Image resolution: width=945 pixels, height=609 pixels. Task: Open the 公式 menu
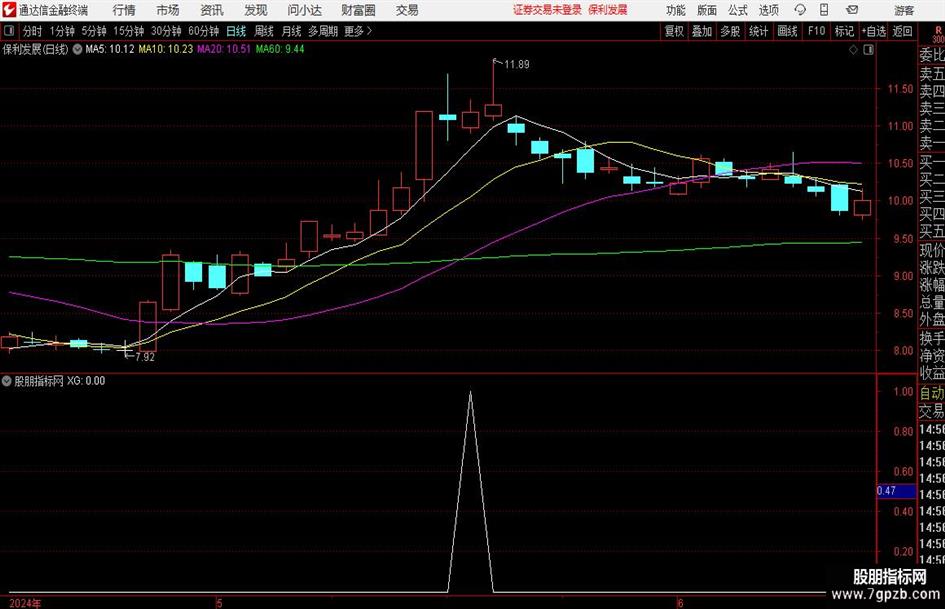738,10
